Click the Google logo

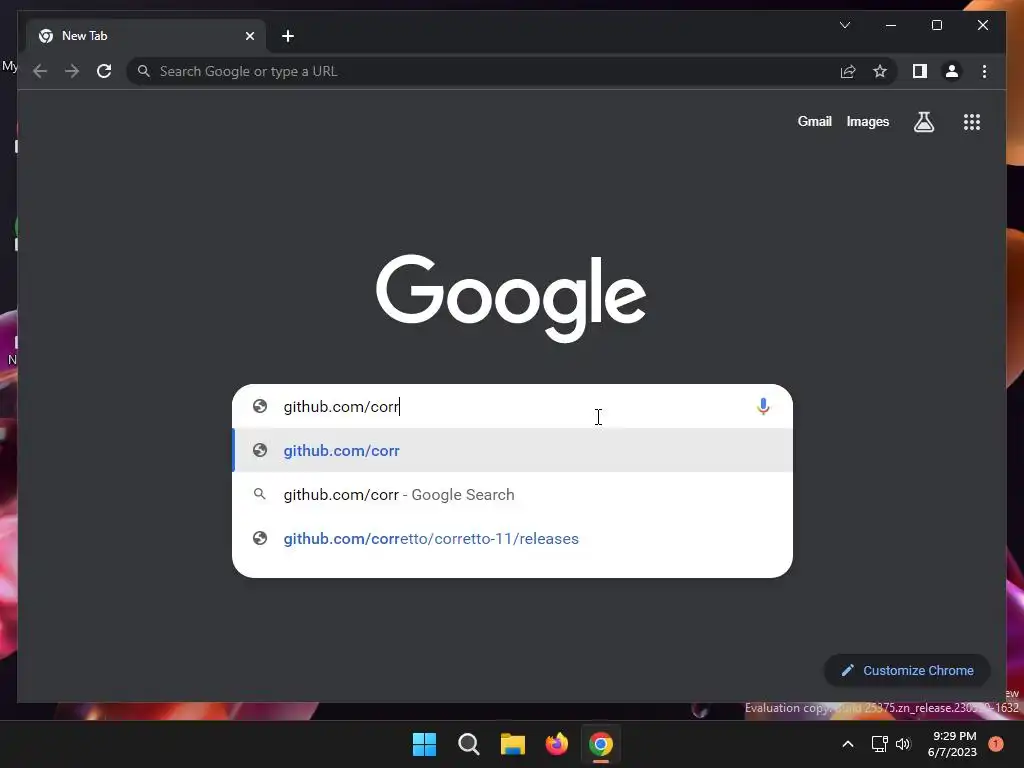click(511, 298)
